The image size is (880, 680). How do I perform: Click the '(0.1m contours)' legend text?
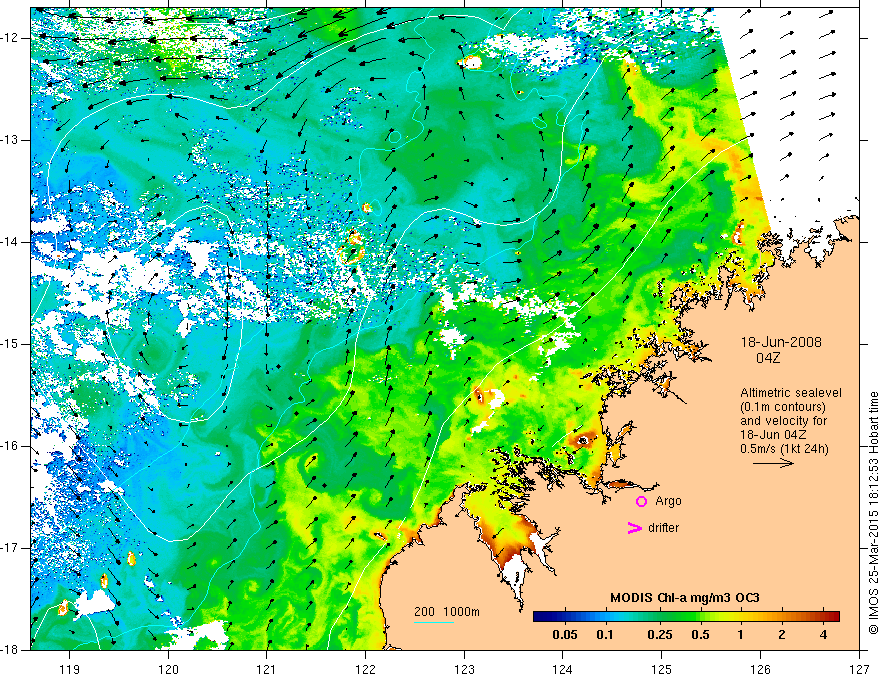click(x=783, y=407)
